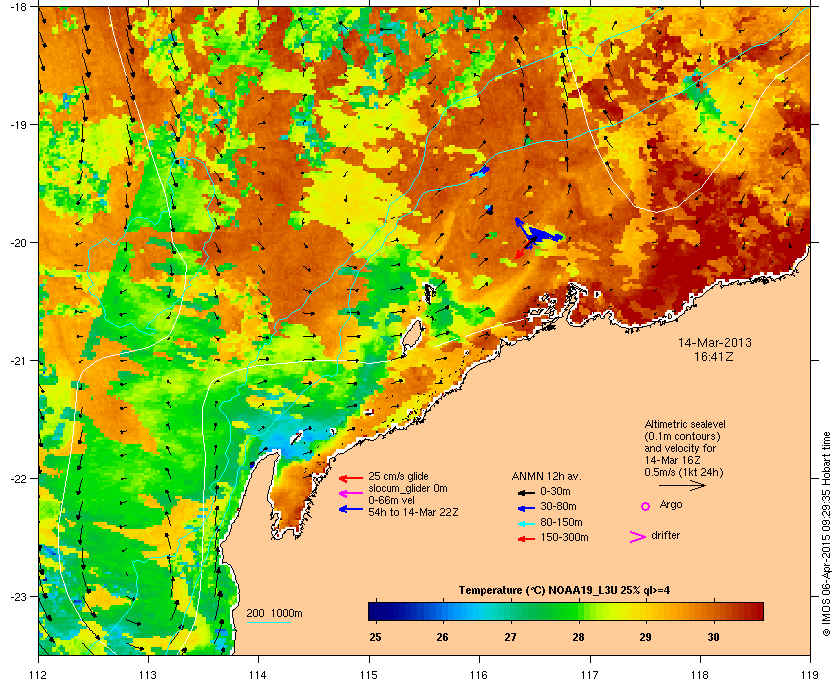Click the '0.5m/s (1kt 24h)' text
Viewport: 840px width, 680px height.
point(684,472)
